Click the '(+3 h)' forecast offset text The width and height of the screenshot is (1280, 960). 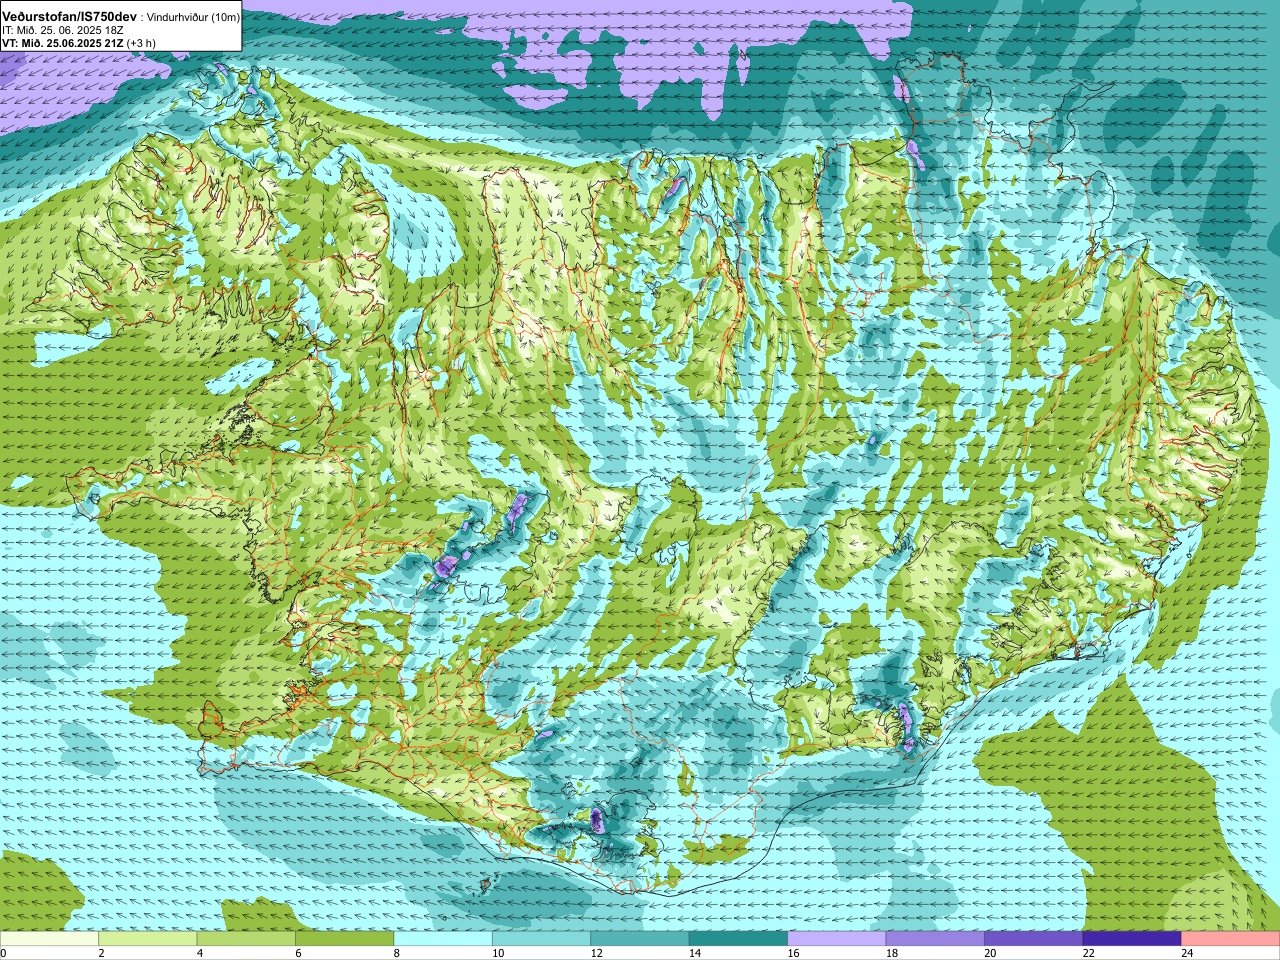pyautogui.click(x=141, y=43)
